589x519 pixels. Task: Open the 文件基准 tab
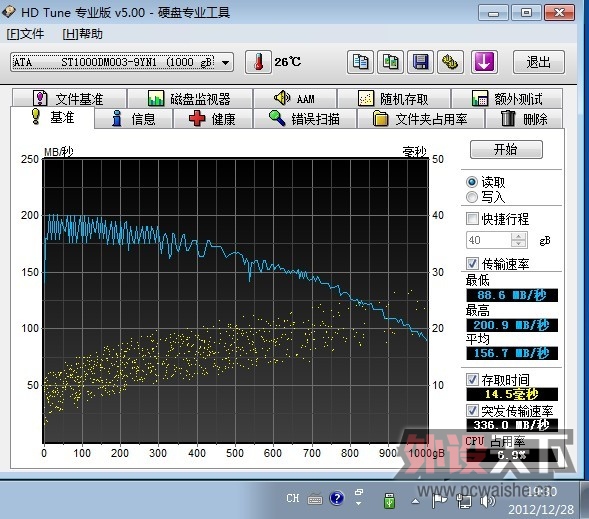[69, 99]
